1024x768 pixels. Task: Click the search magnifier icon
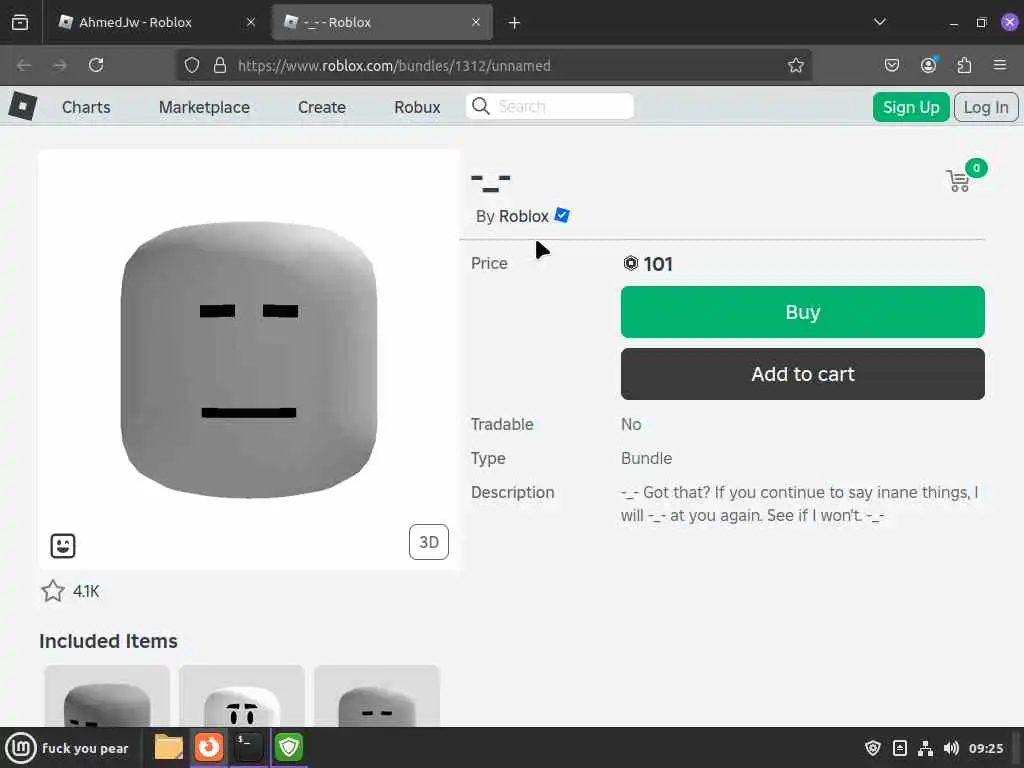481,106
